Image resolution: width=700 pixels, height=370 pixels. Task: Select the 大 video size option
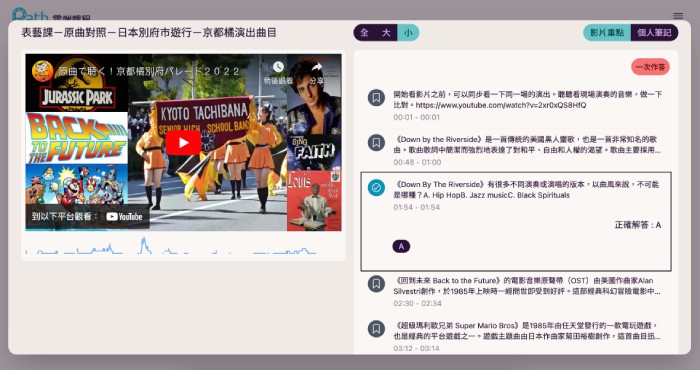point(386,33)
